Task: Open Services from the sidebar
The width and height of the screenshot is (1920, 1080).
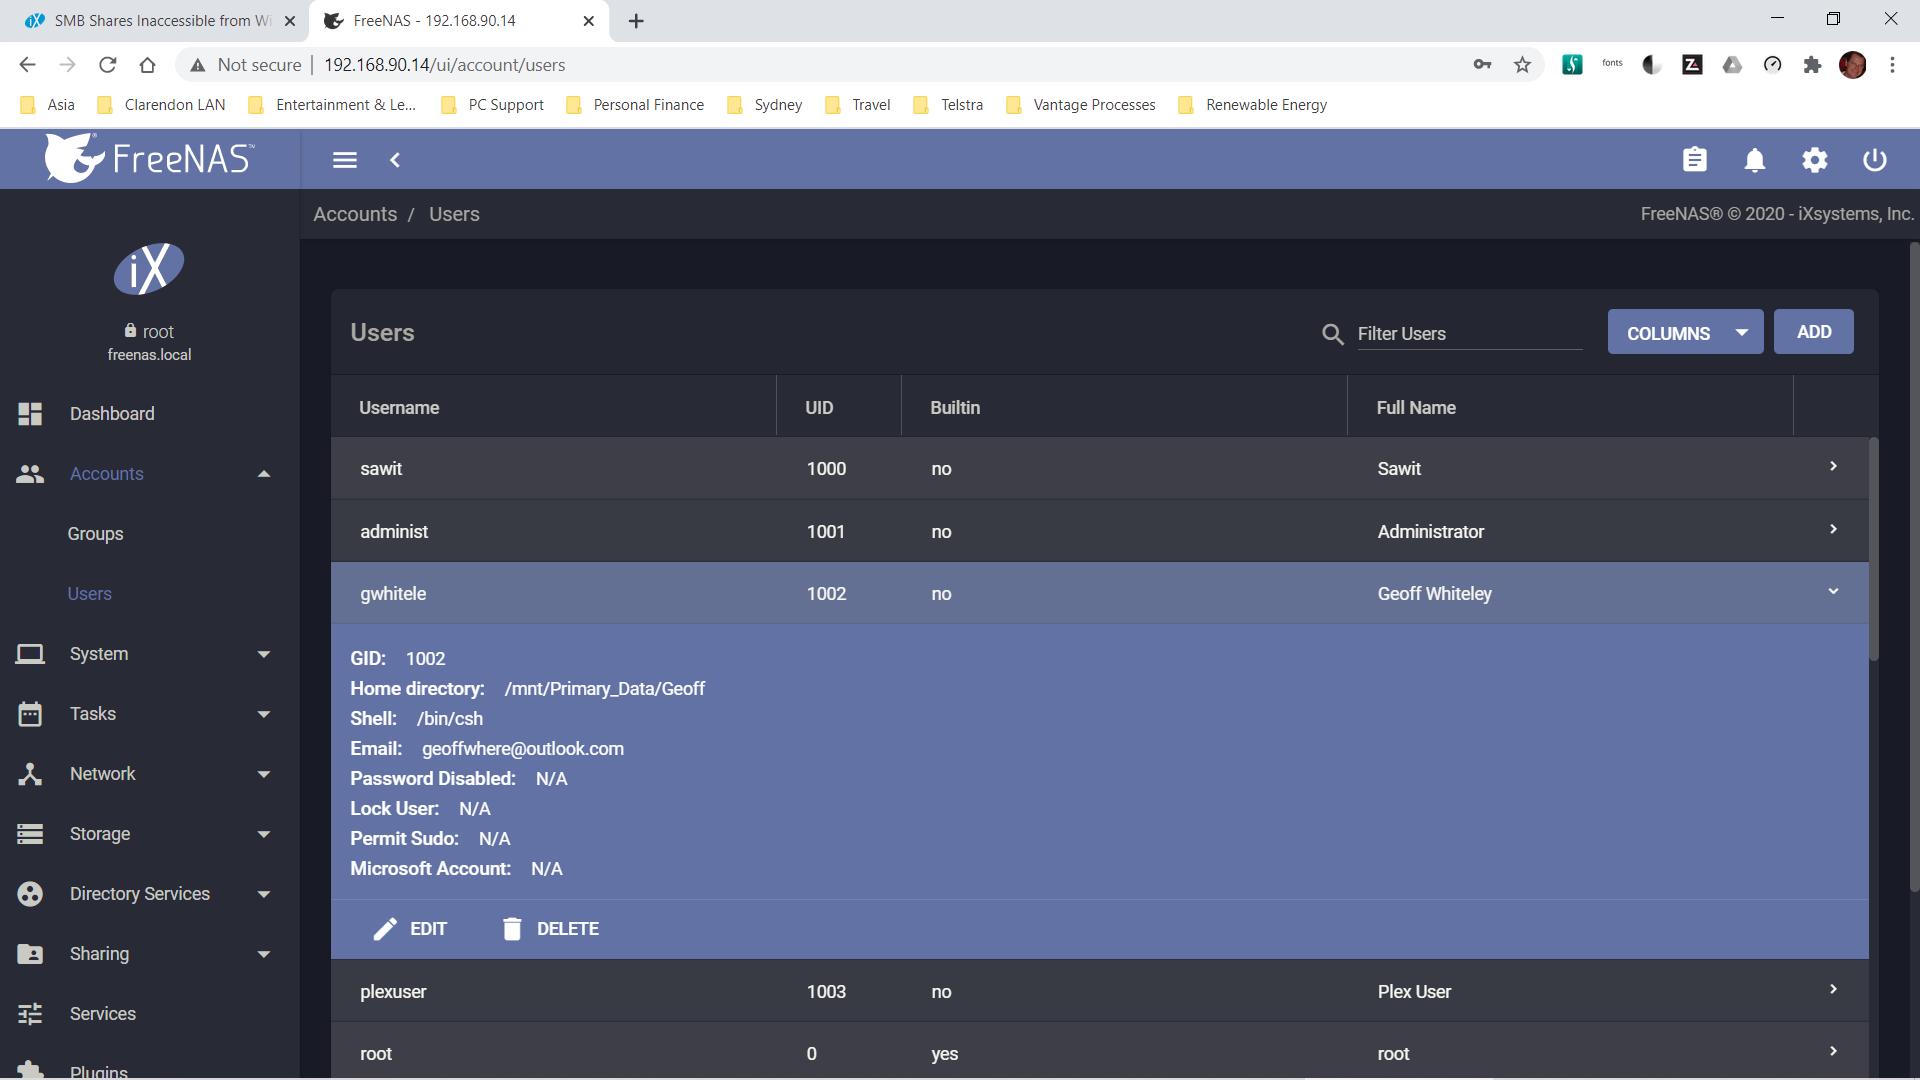Action: coord(150,1014)
